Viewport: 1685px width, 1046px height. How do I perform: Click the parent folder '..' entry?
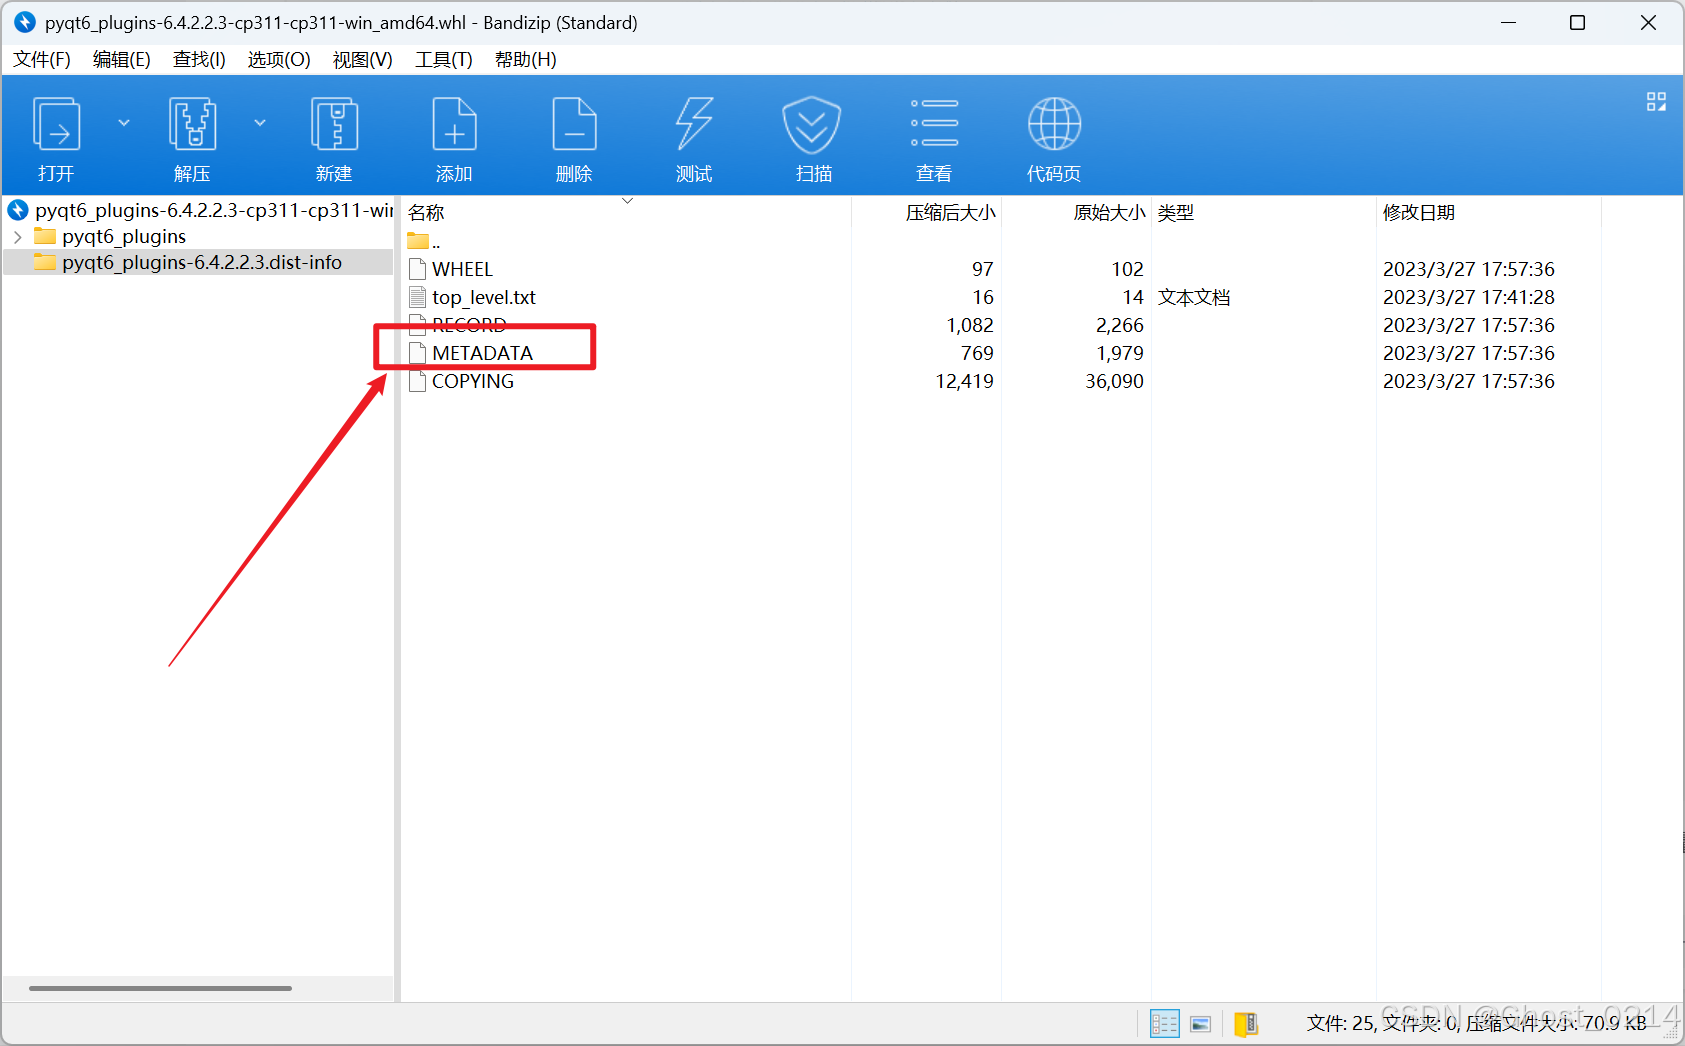coord(424,241)
